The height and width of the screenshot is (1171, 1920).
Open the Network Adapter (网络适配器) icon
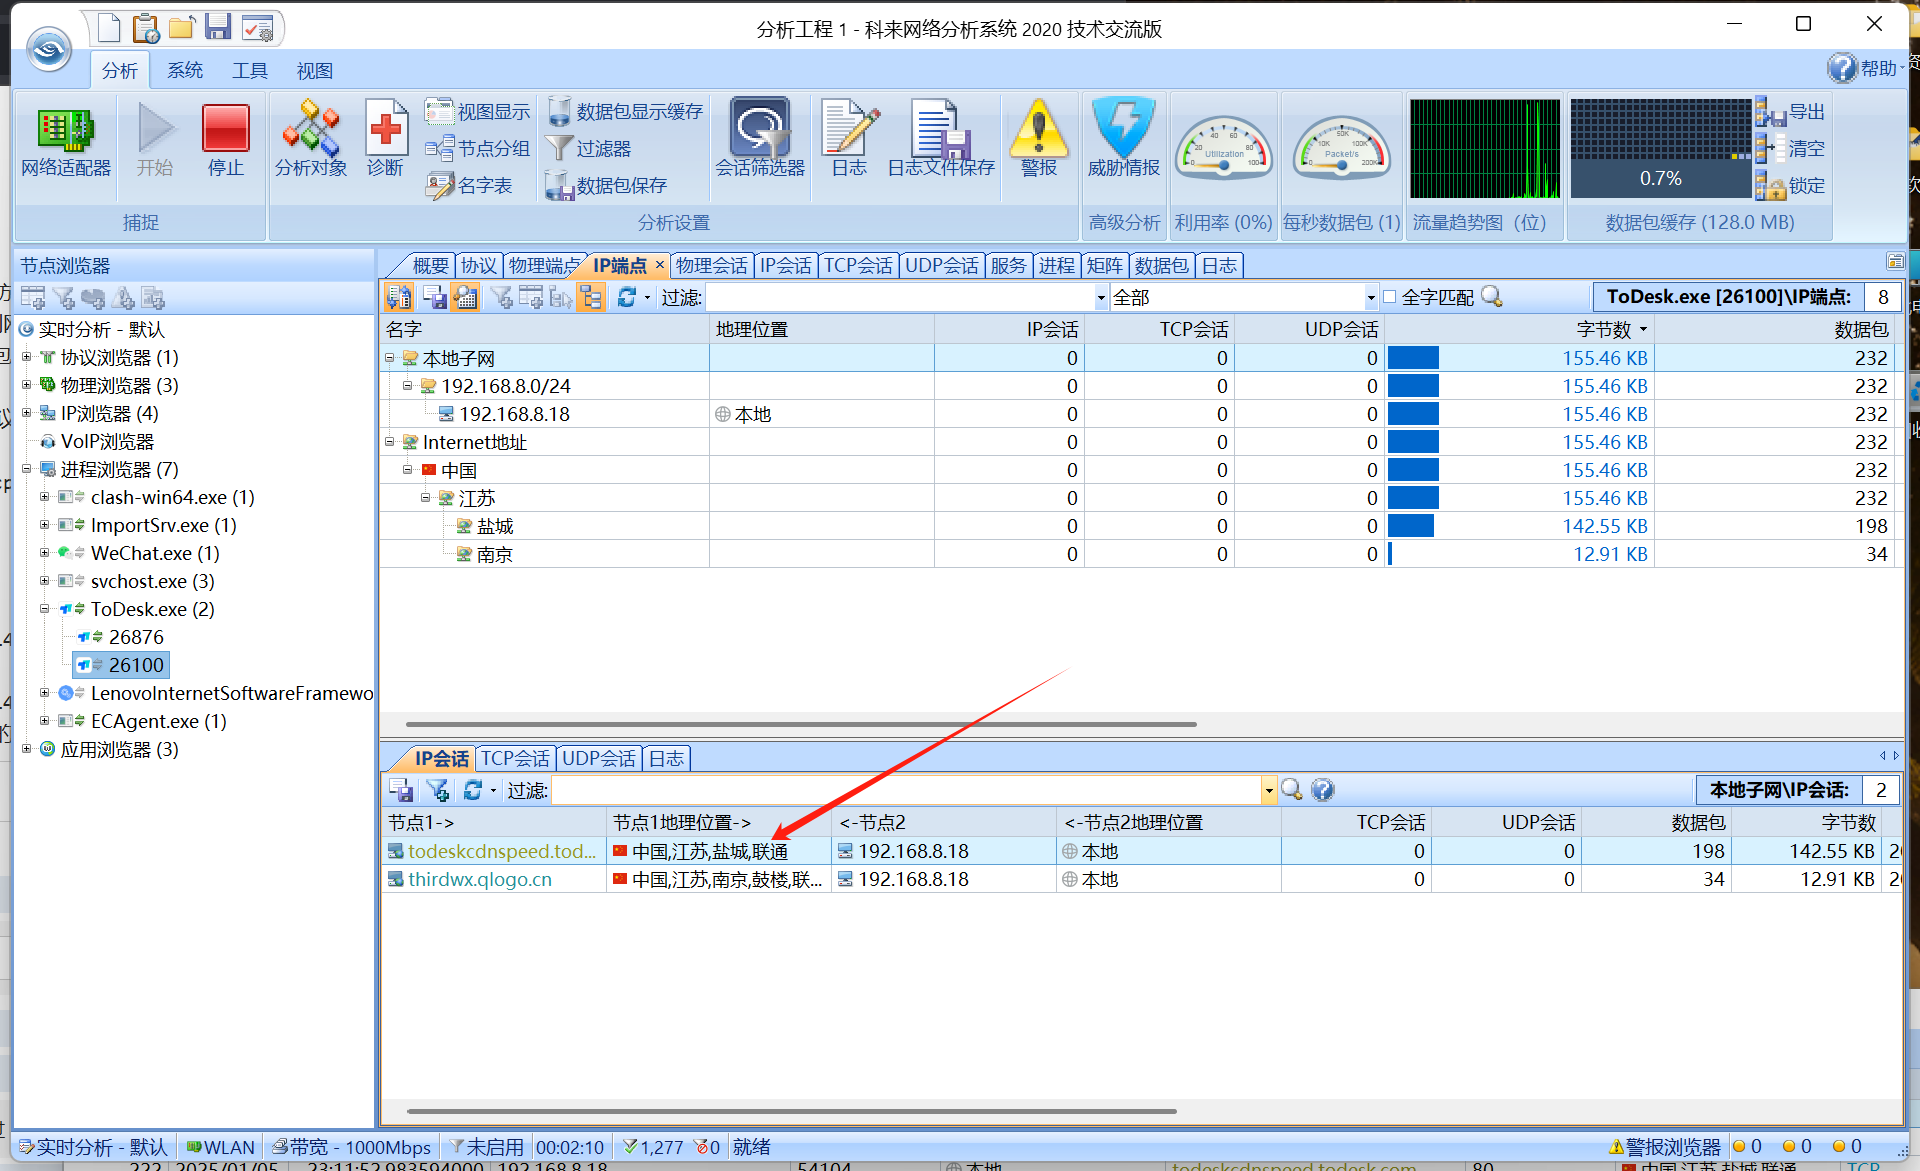click(x=65, y=130)
